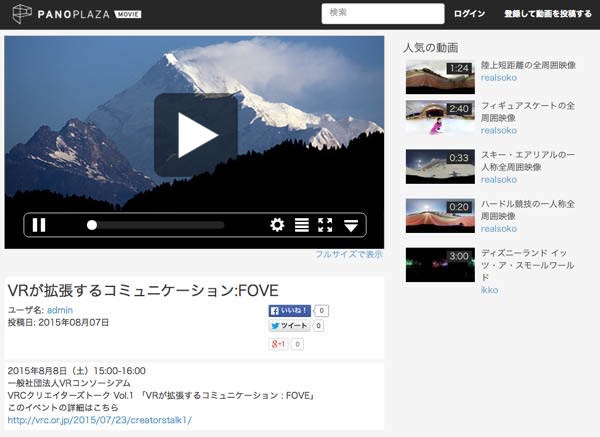Open realsoko link under フィギュアスケート video
Image resolution: width=600 pixels, height=437 pixels.
pos(499,130)
